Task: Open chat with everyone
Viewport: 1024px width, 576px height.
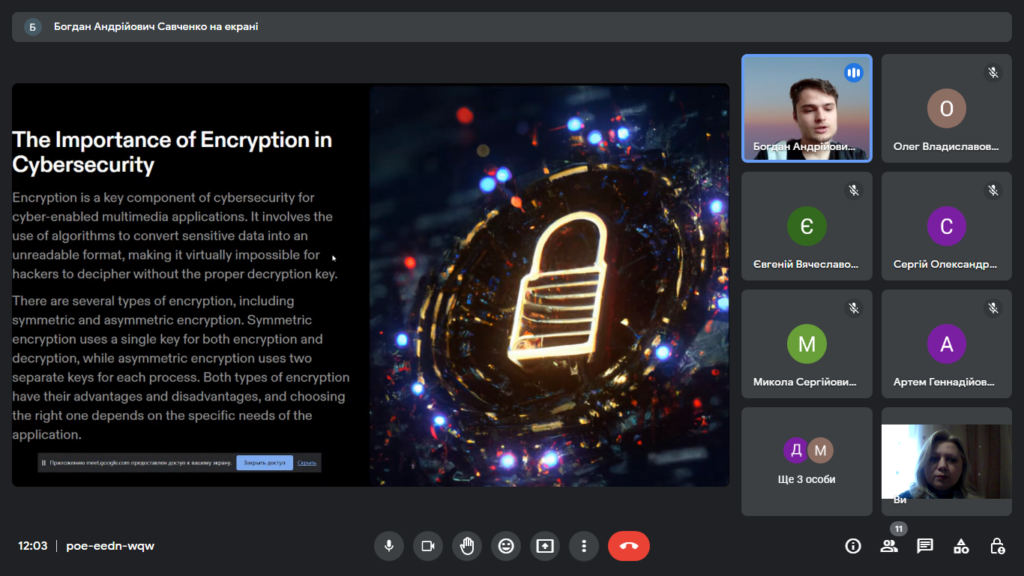Action: 925,546
